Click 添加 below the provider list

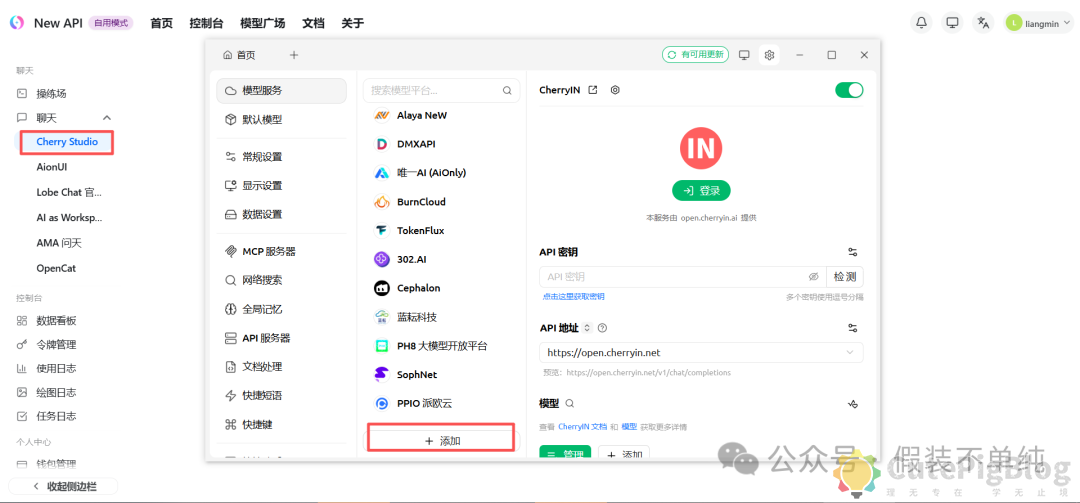tap(442, 440)
